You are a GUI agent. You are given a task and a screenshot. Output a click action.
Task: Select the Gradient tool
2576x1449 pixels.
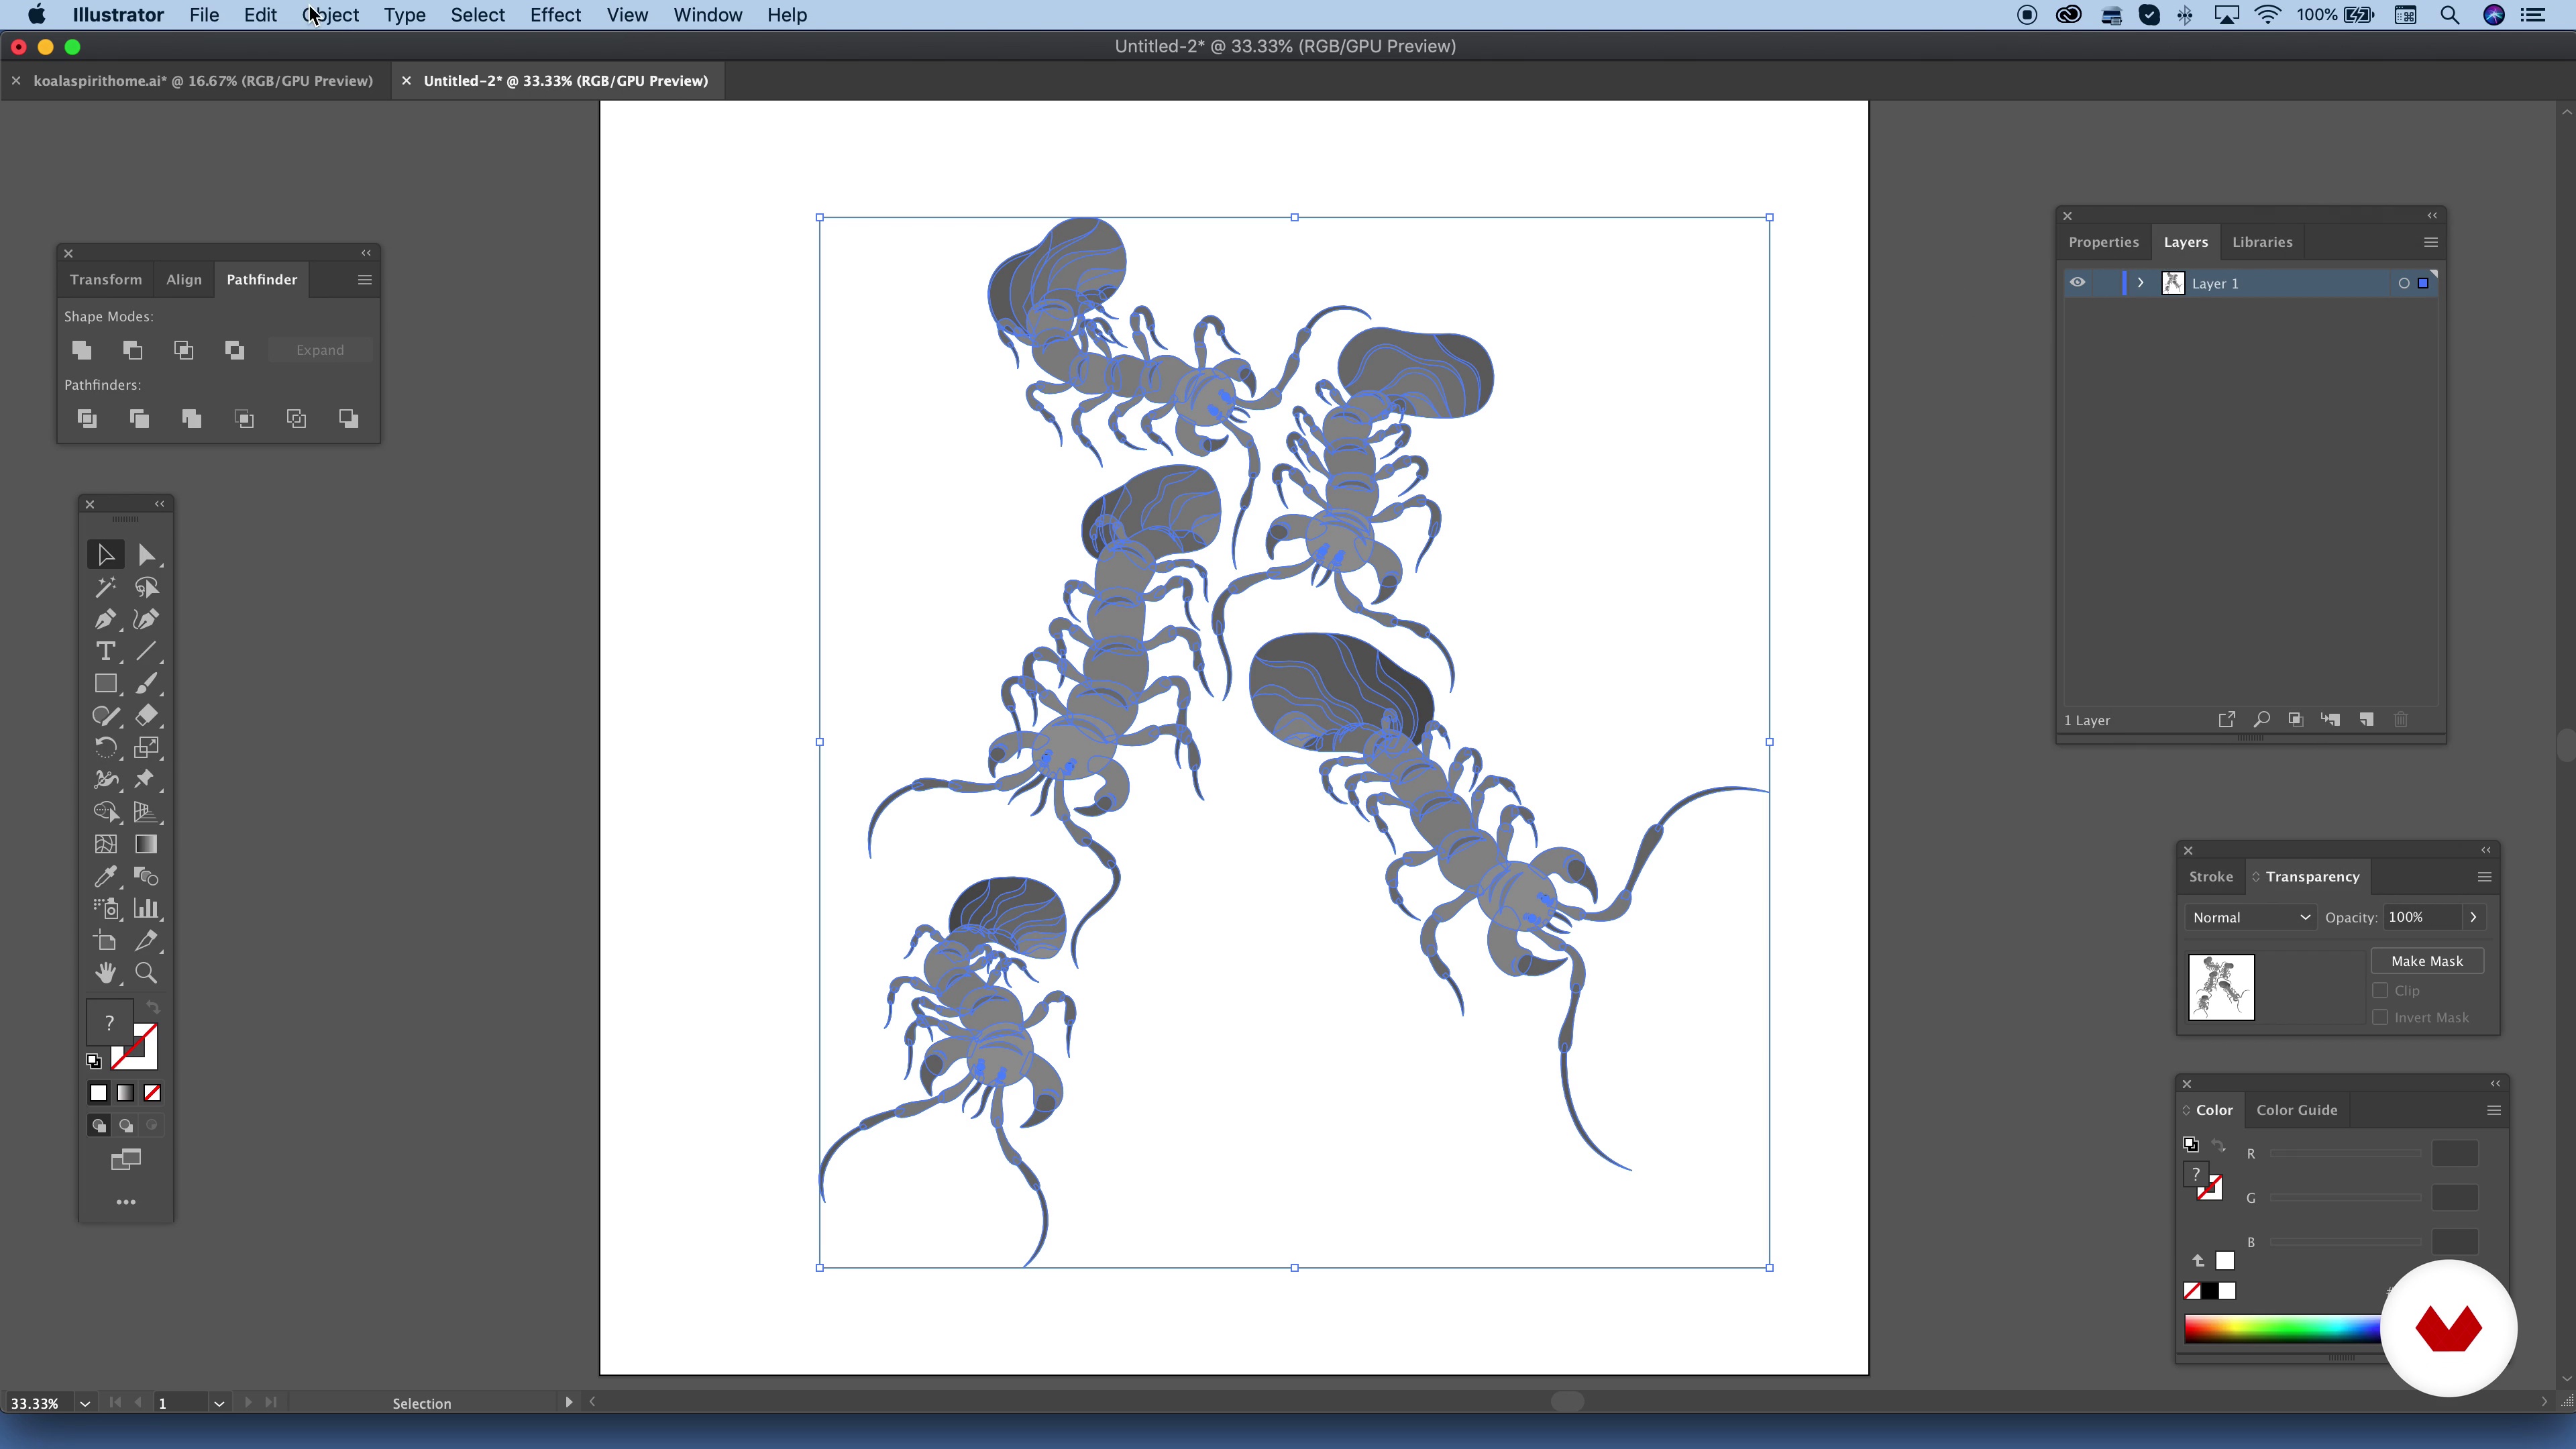click(146, 844)
